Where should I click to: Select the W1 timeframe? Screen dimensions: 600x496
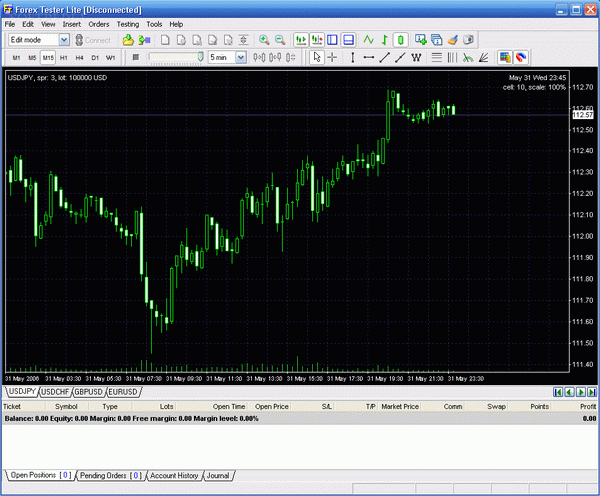click(111, 58)
